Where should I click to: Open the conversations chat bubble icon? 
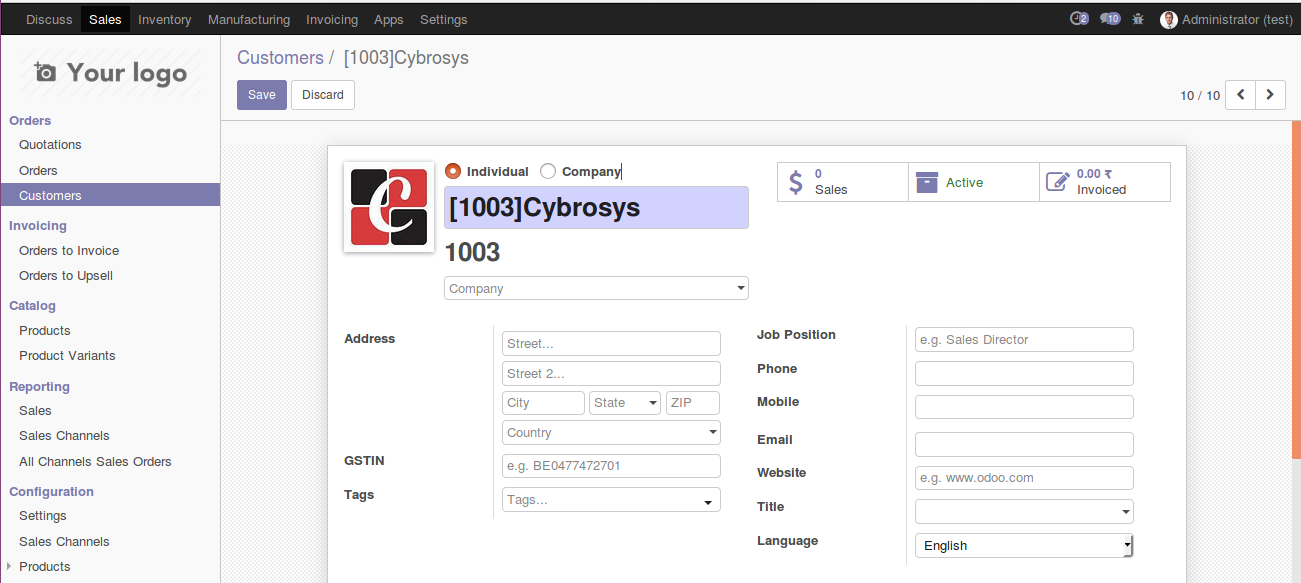(x=1109, y=19)
